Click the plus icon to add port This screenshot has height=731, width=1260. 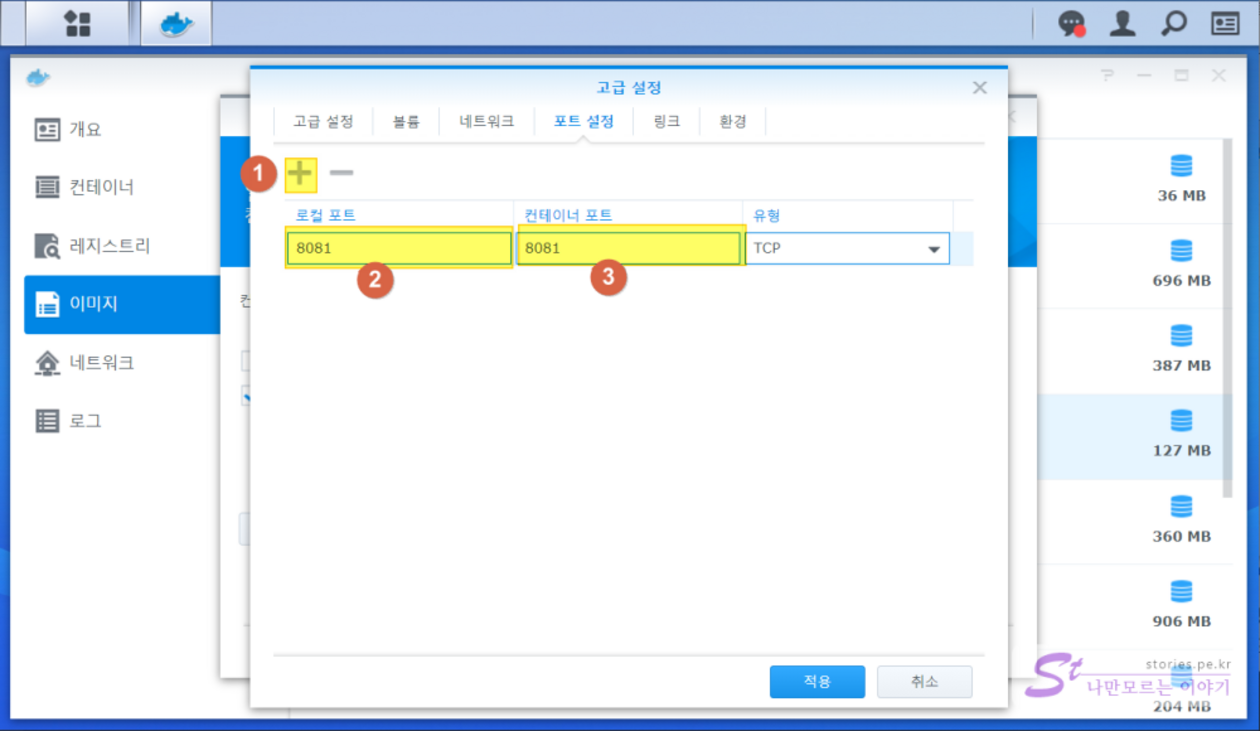click(300, 174)
